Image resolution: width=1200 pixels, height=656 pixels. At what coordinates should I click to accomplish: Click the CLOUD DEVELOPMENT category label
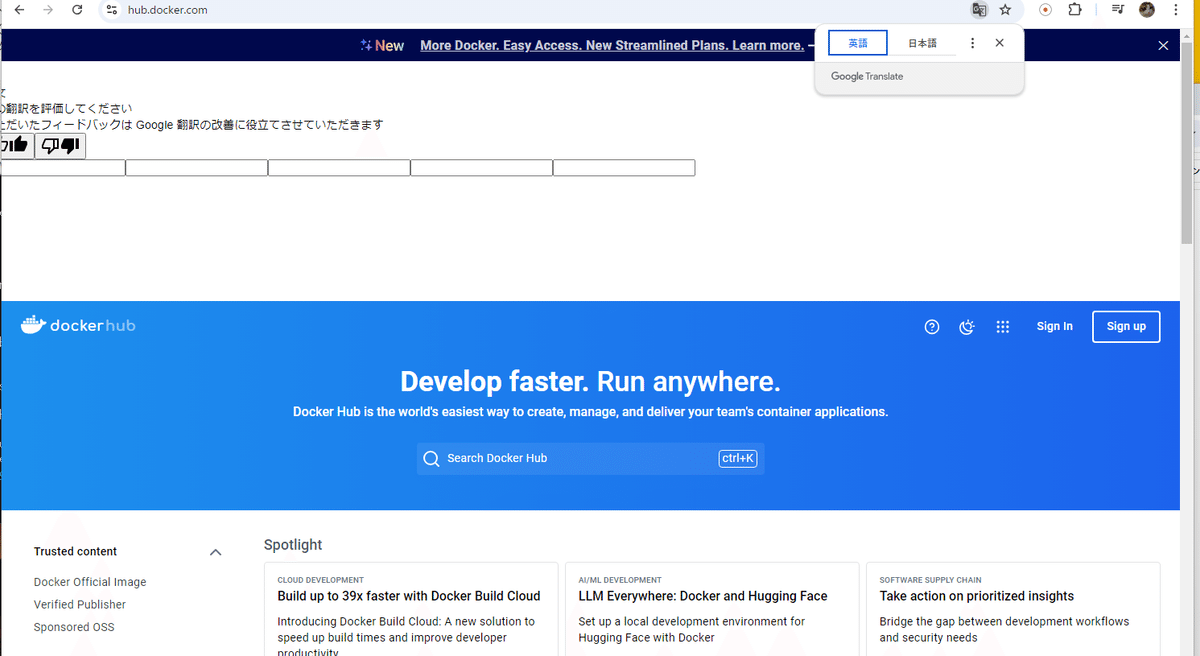coord(320,580)
